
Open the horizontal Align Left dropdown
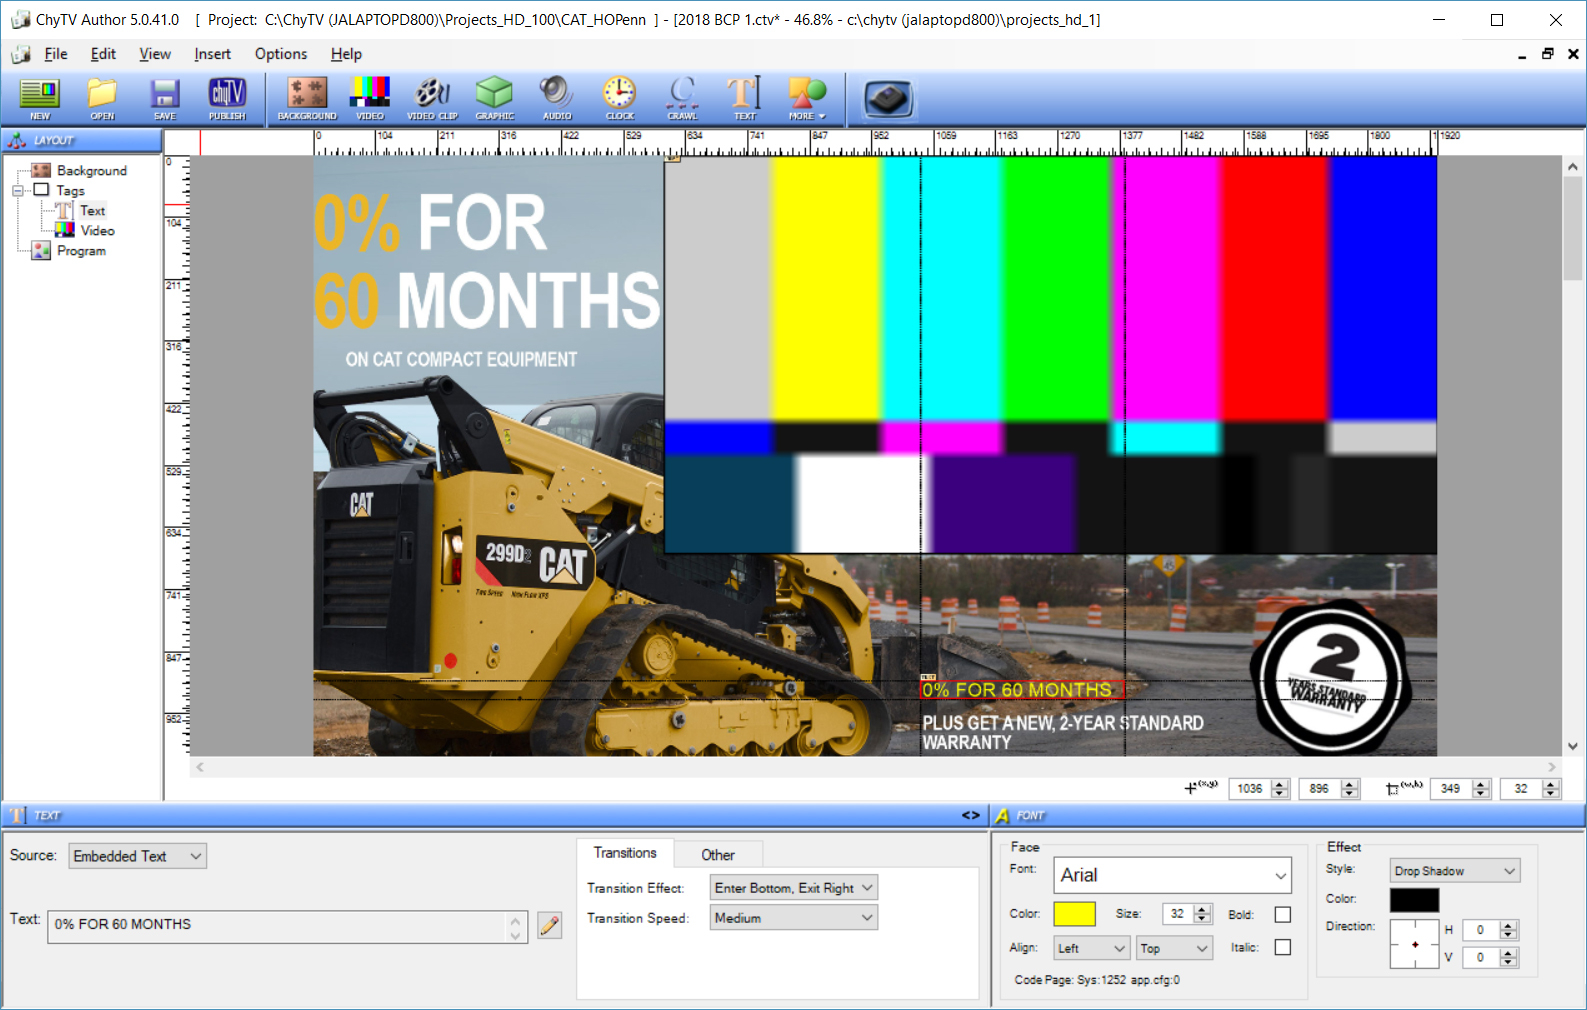tap(1092, 948)
